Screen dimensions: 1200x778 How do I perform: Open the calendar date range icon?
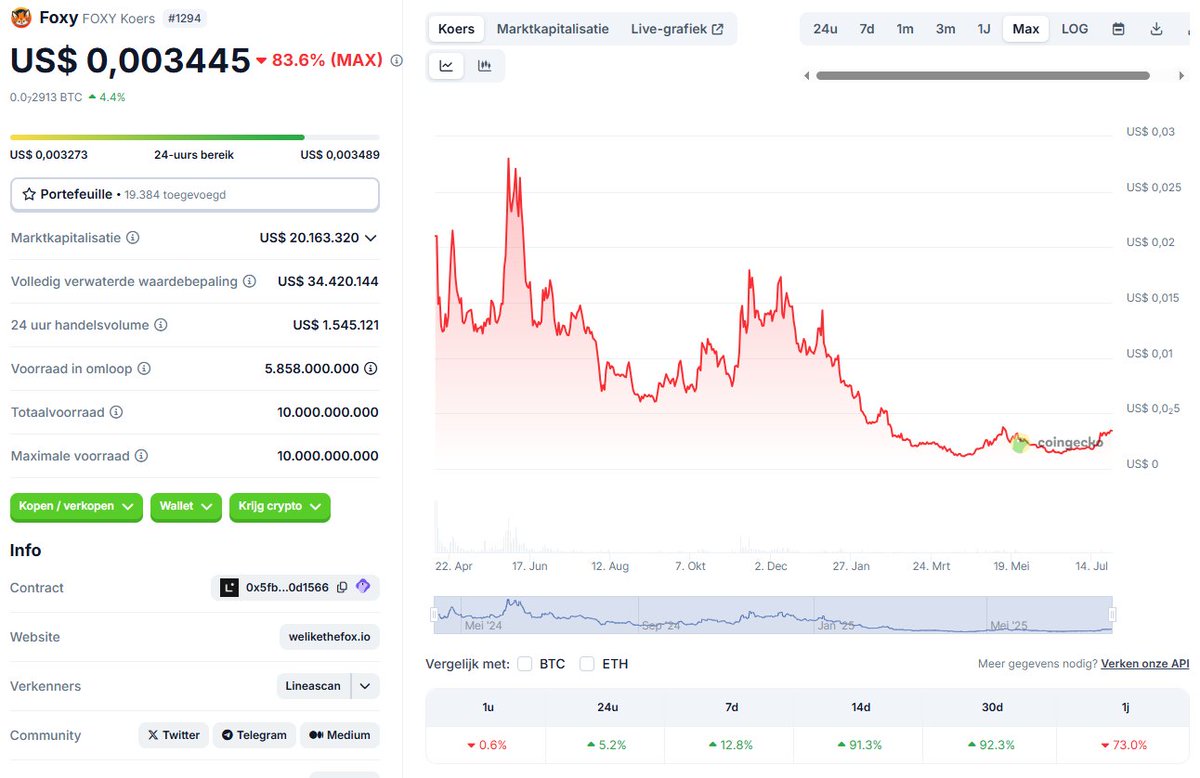pos(1119,29)
